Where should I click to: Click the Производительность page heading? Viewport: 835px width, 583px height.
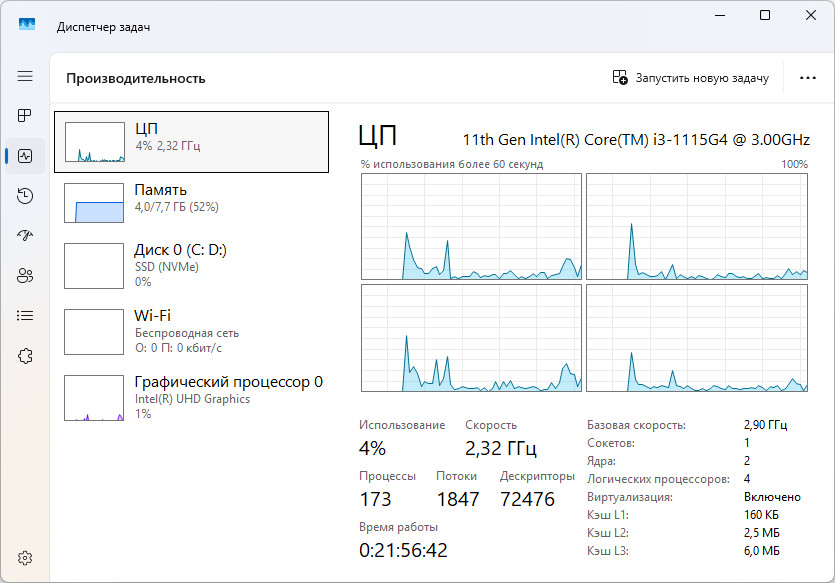pyautogui.click(x=136, y=78)
